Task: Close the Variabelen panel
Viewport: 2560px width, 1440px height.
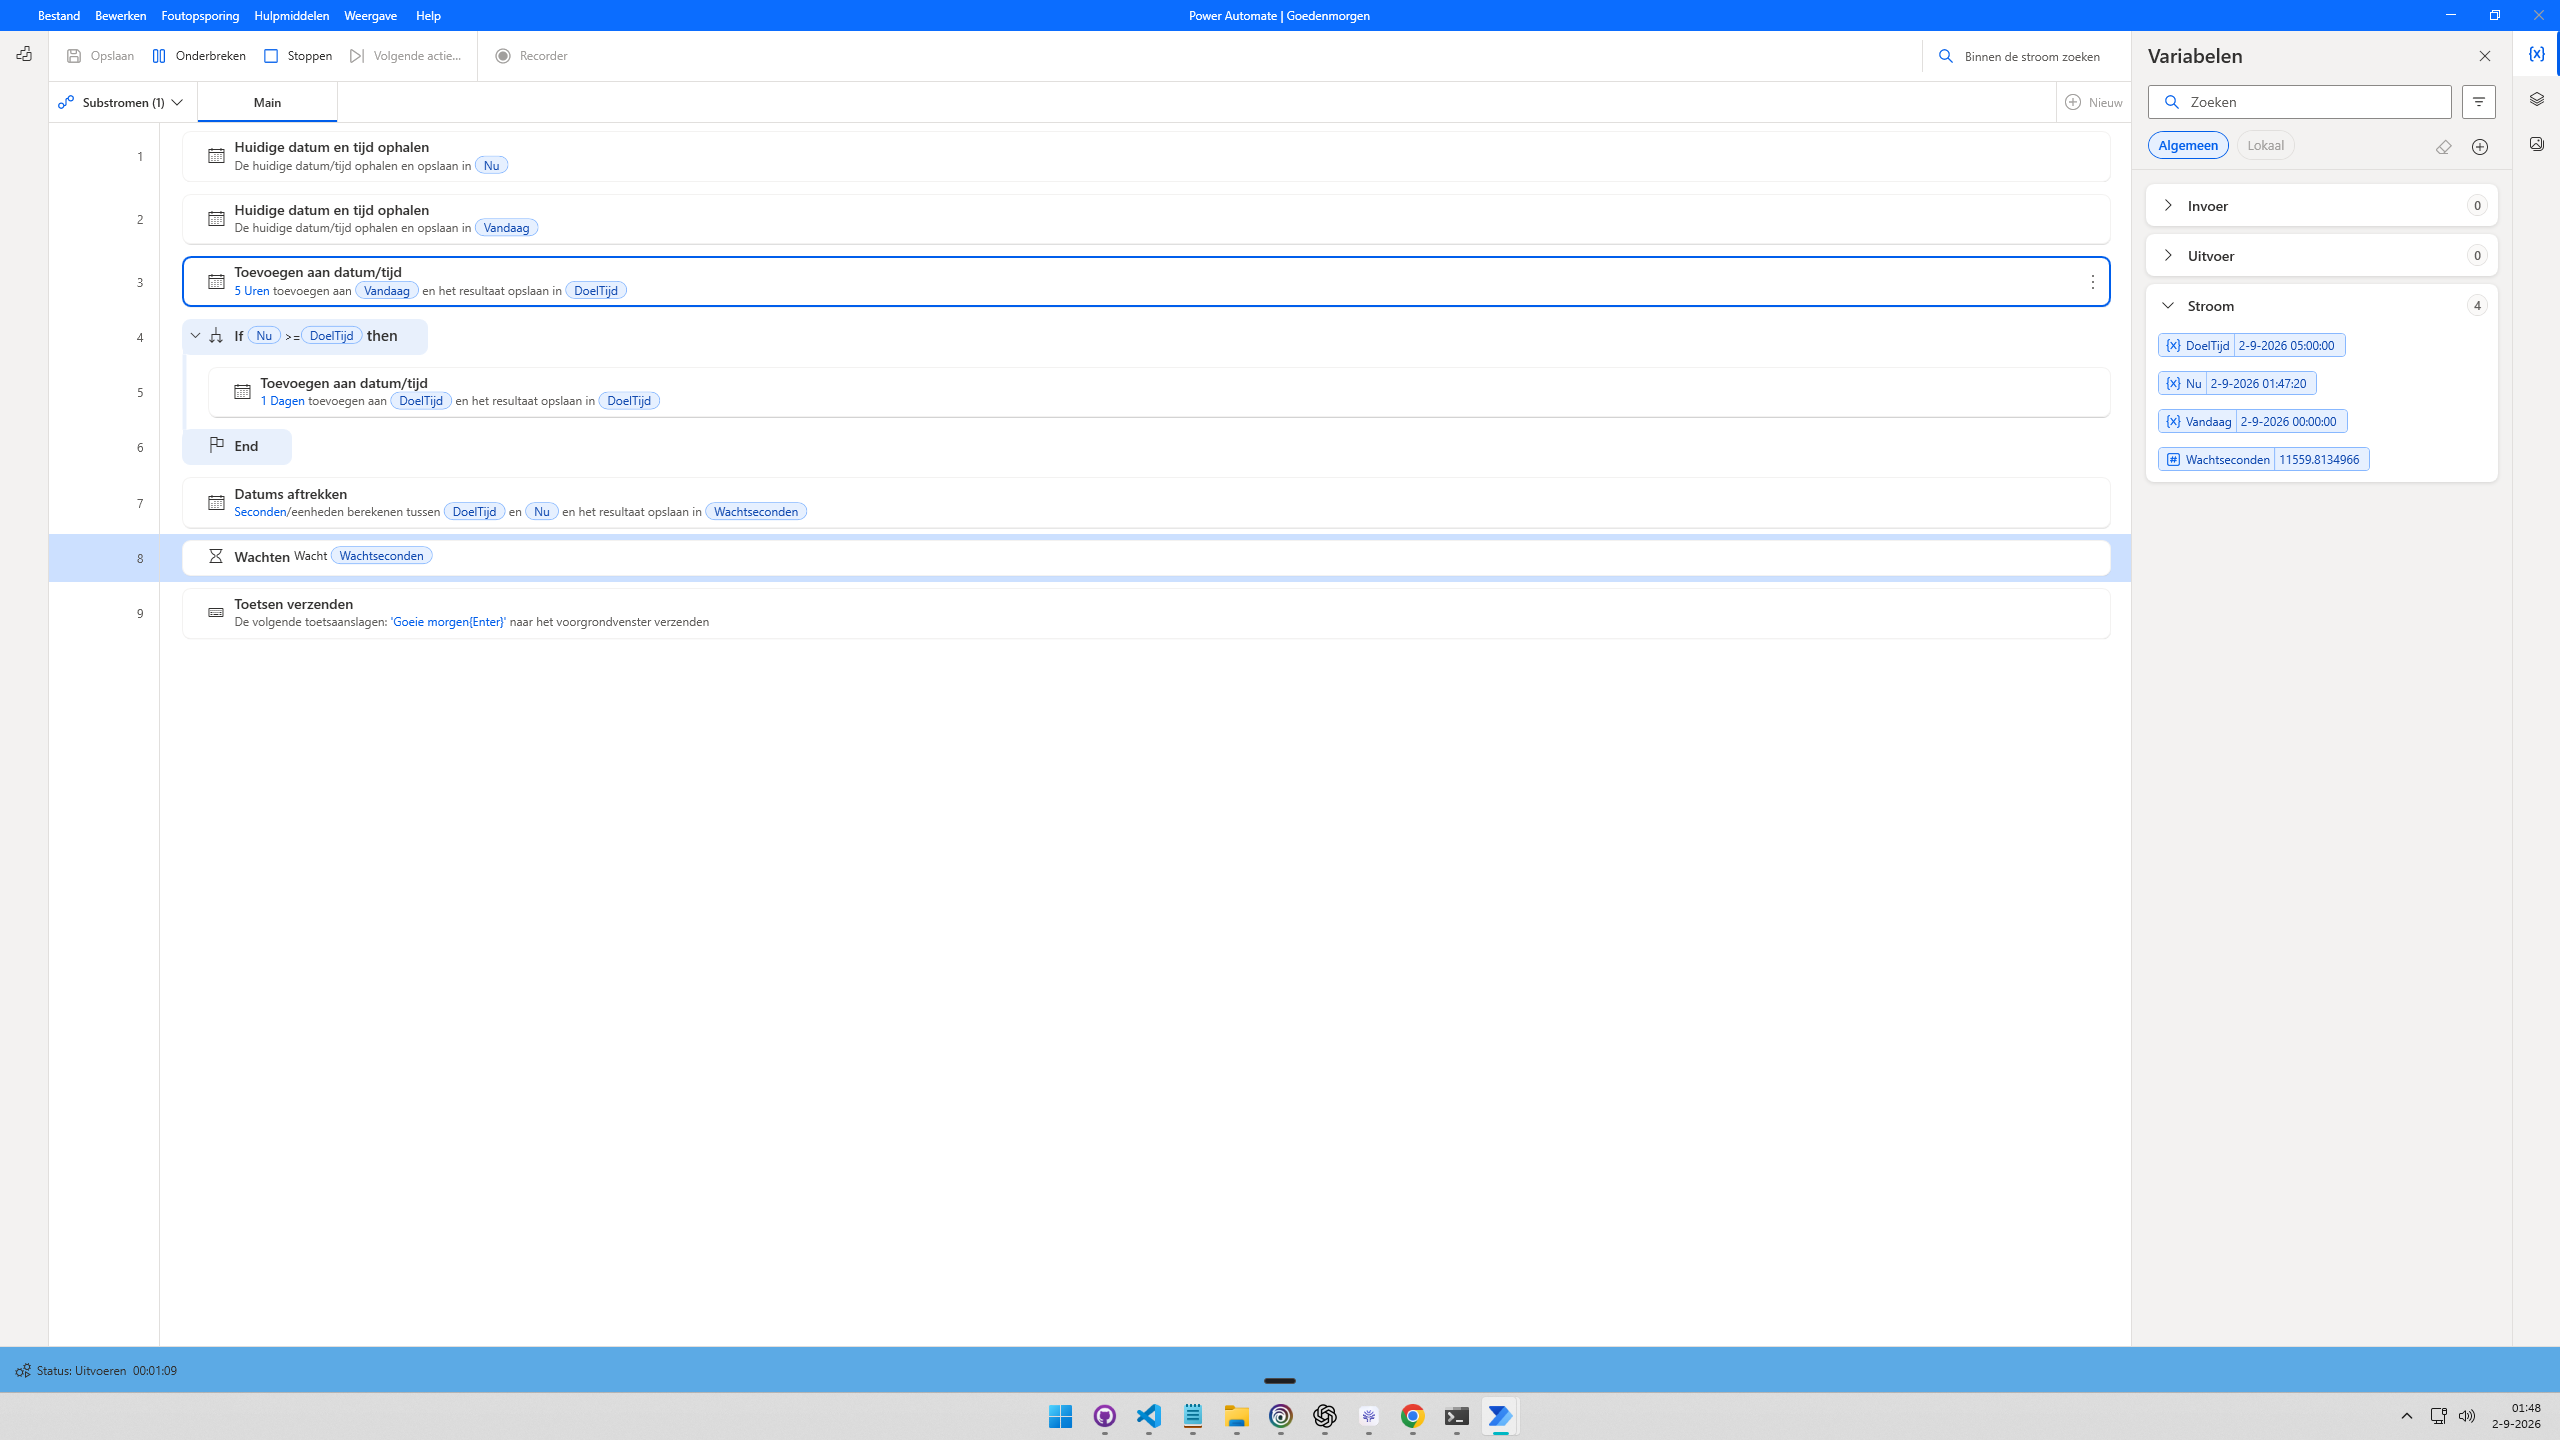Action: [x=2485, y=56]
